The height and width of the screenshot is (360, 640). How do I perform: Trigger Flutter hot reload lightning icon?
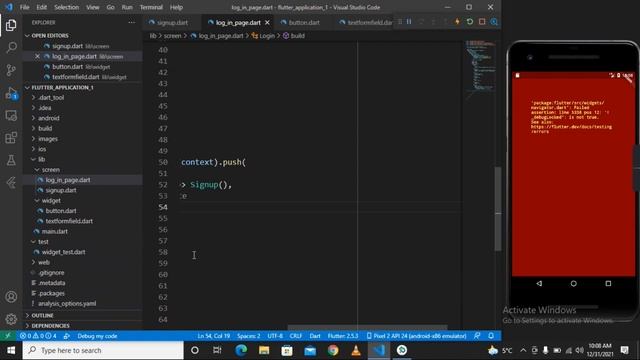pos(457,22)
